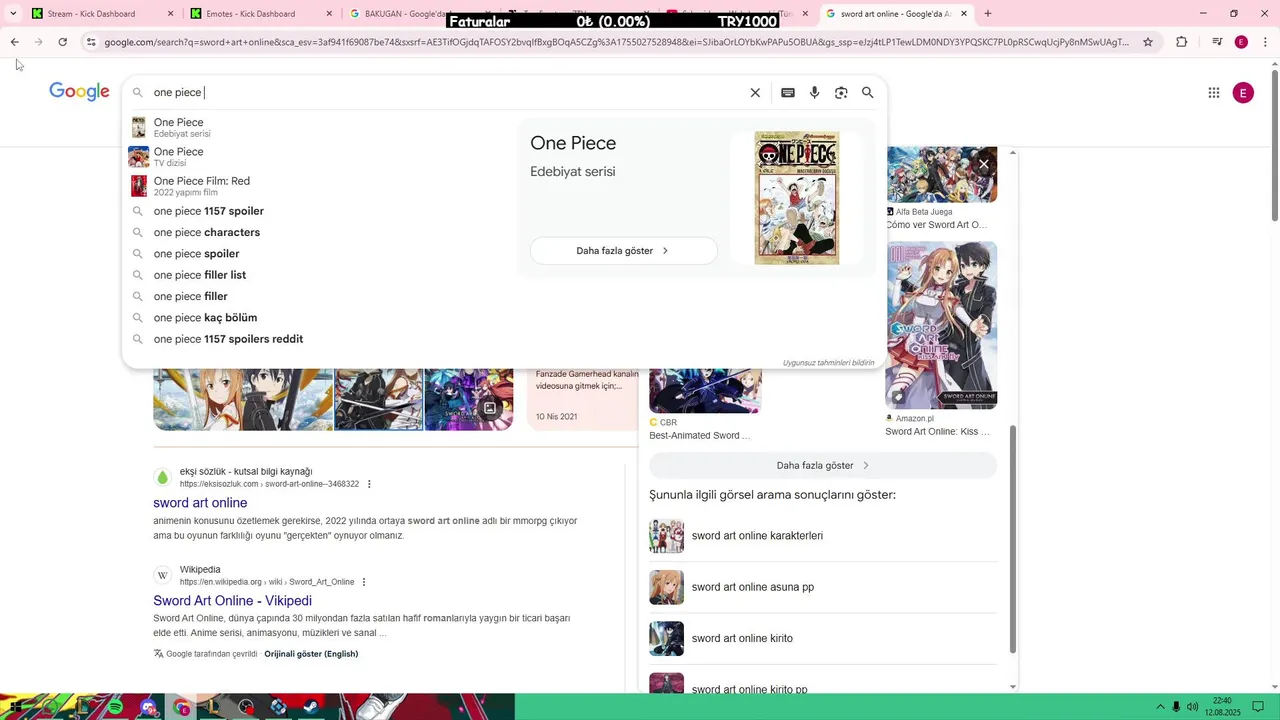Viewport: 1280px width, 720px height.
Task: Open new browser tab
Action: [x=988, y=14]
